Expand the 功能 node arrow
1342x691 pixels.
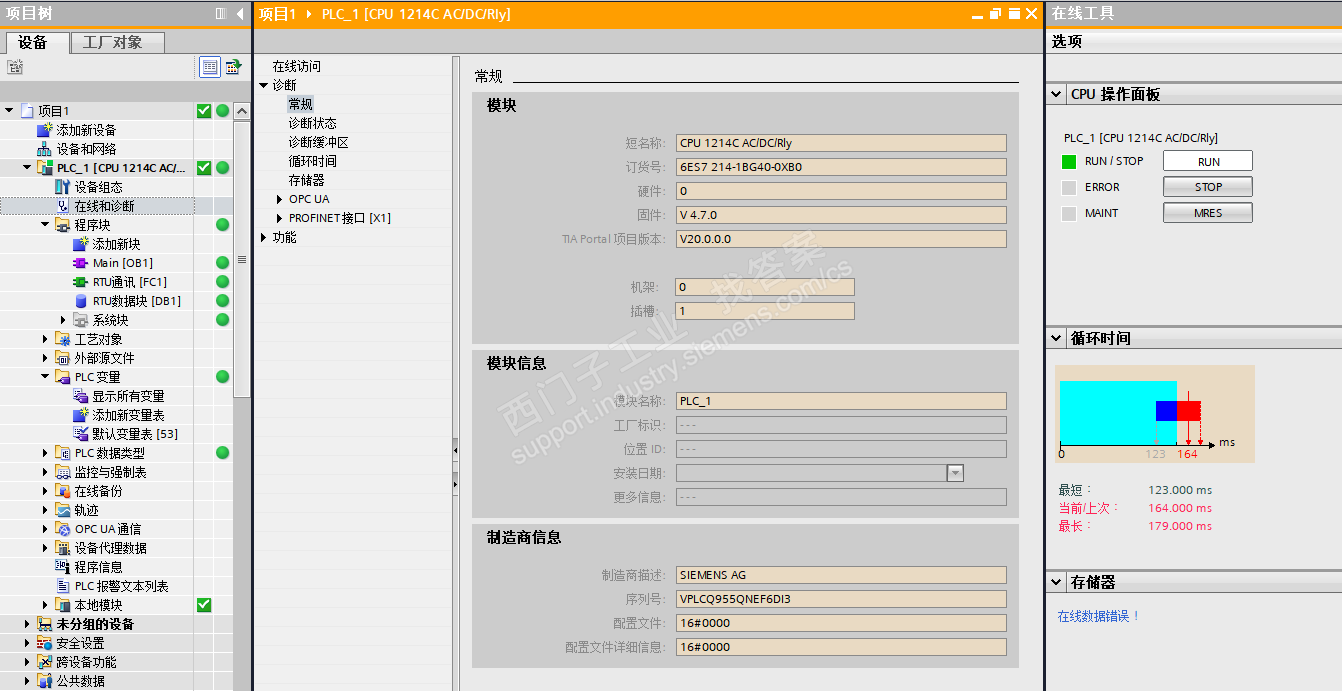coord(264,237)
